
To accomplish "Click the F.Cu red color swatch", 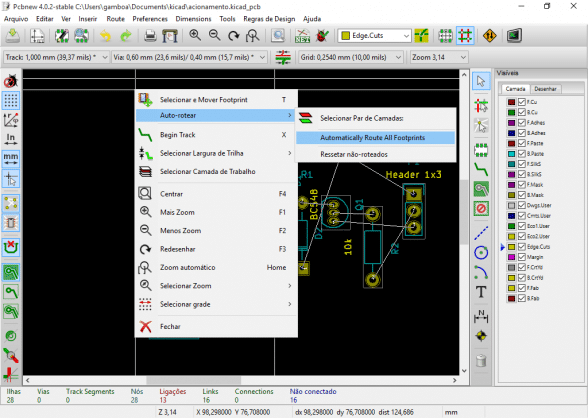I will tap(511, 102).
